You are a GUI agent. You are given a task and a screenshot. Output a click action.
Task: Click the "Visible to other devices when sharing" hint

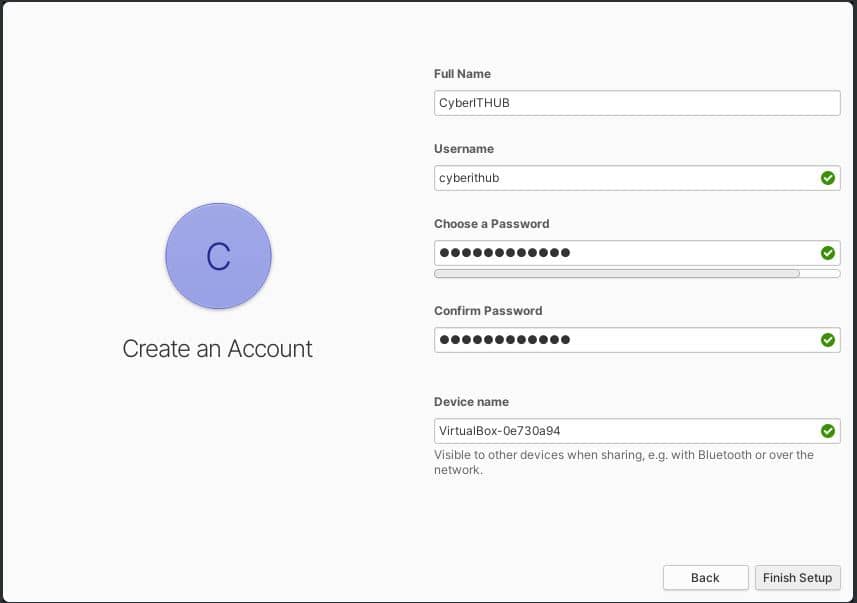click(624, 462)
